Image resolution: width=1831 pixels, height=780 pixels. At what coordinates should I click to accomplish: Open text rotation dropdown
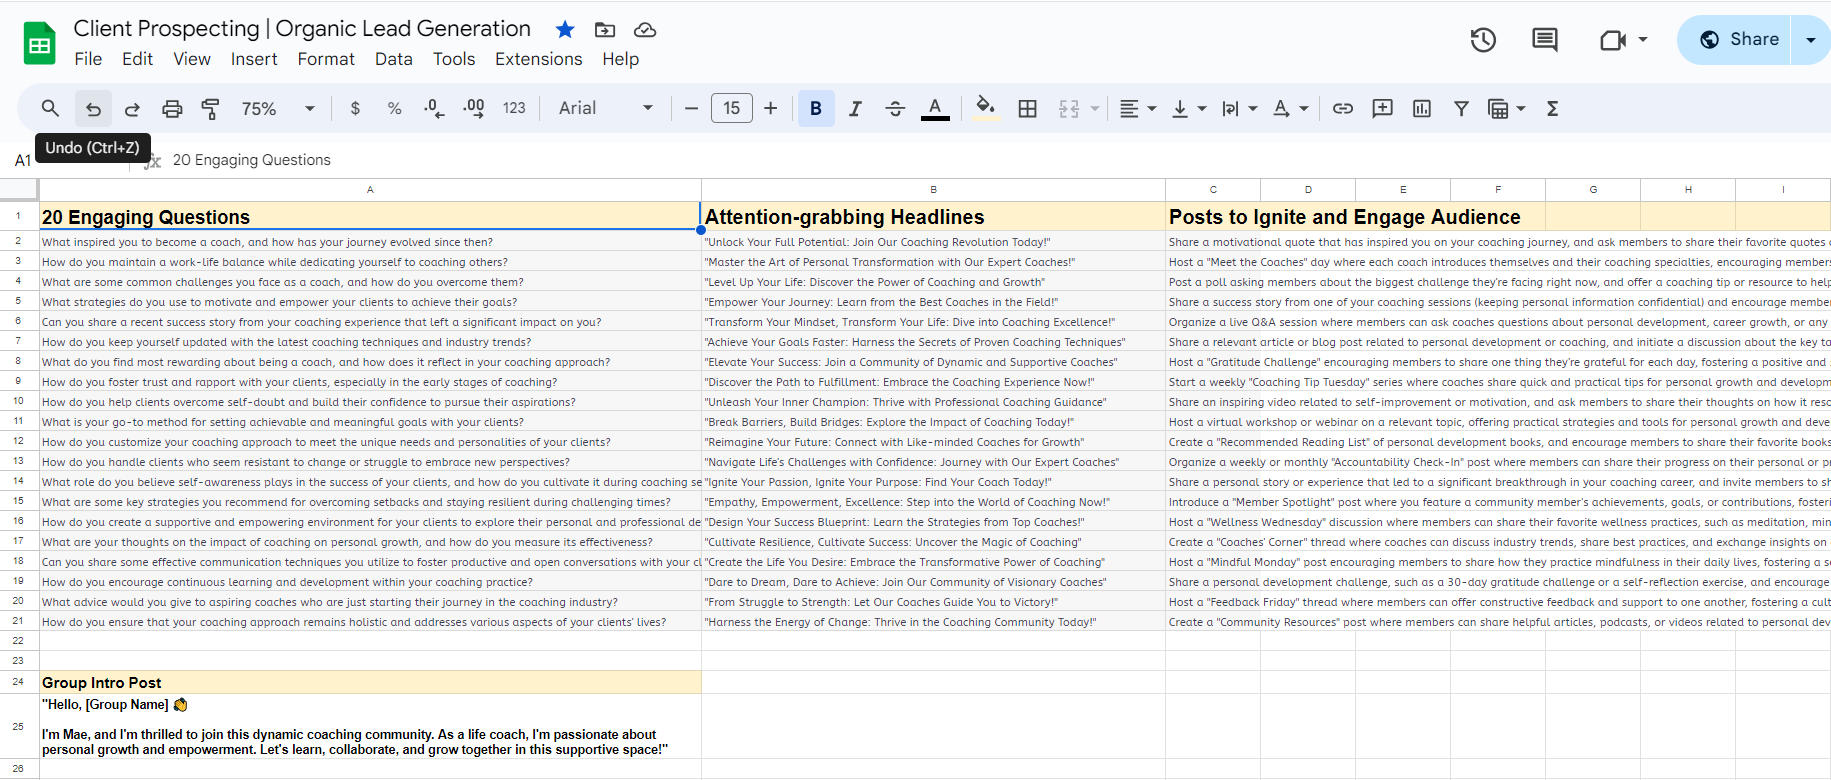pos(1290,108)
